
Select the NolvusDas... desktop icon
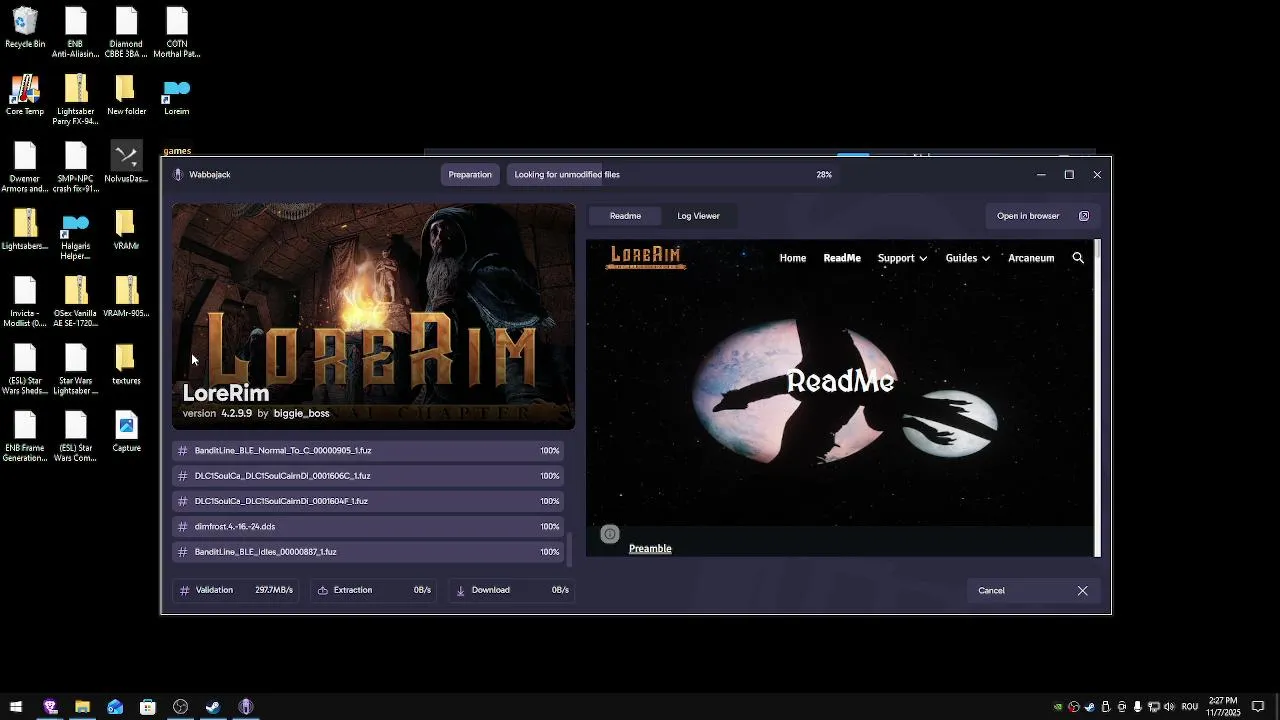(x=126, y=162)
